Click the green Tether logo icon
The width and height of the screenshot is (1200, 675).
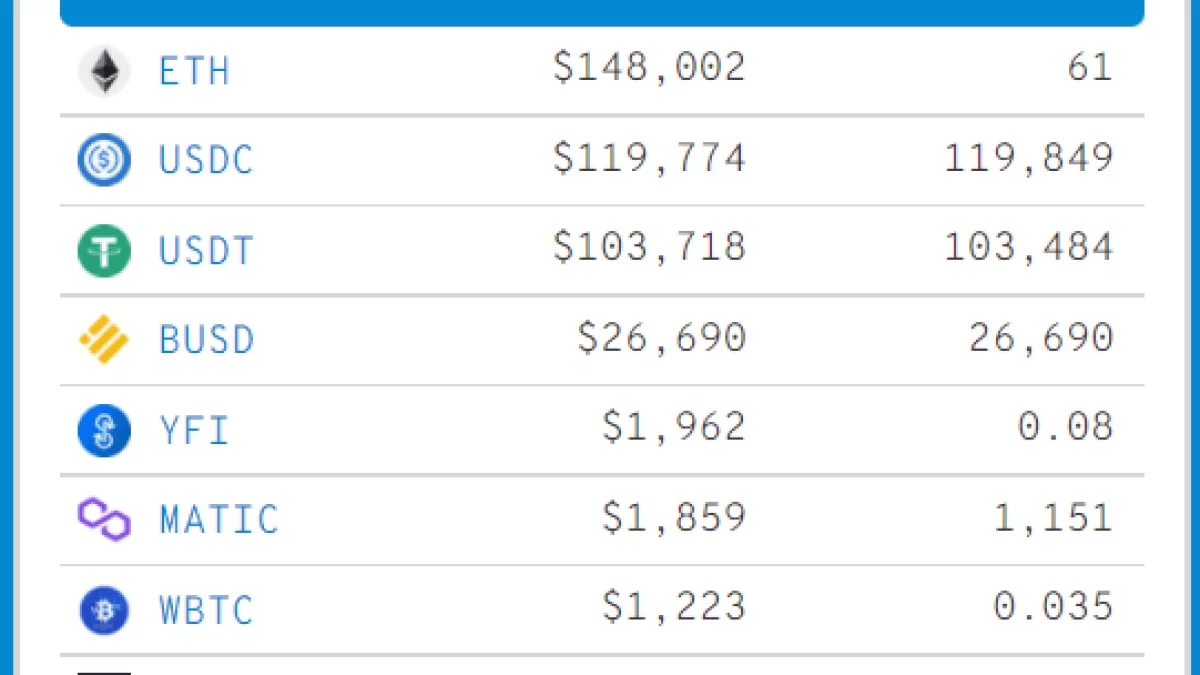tap(104, 250)
